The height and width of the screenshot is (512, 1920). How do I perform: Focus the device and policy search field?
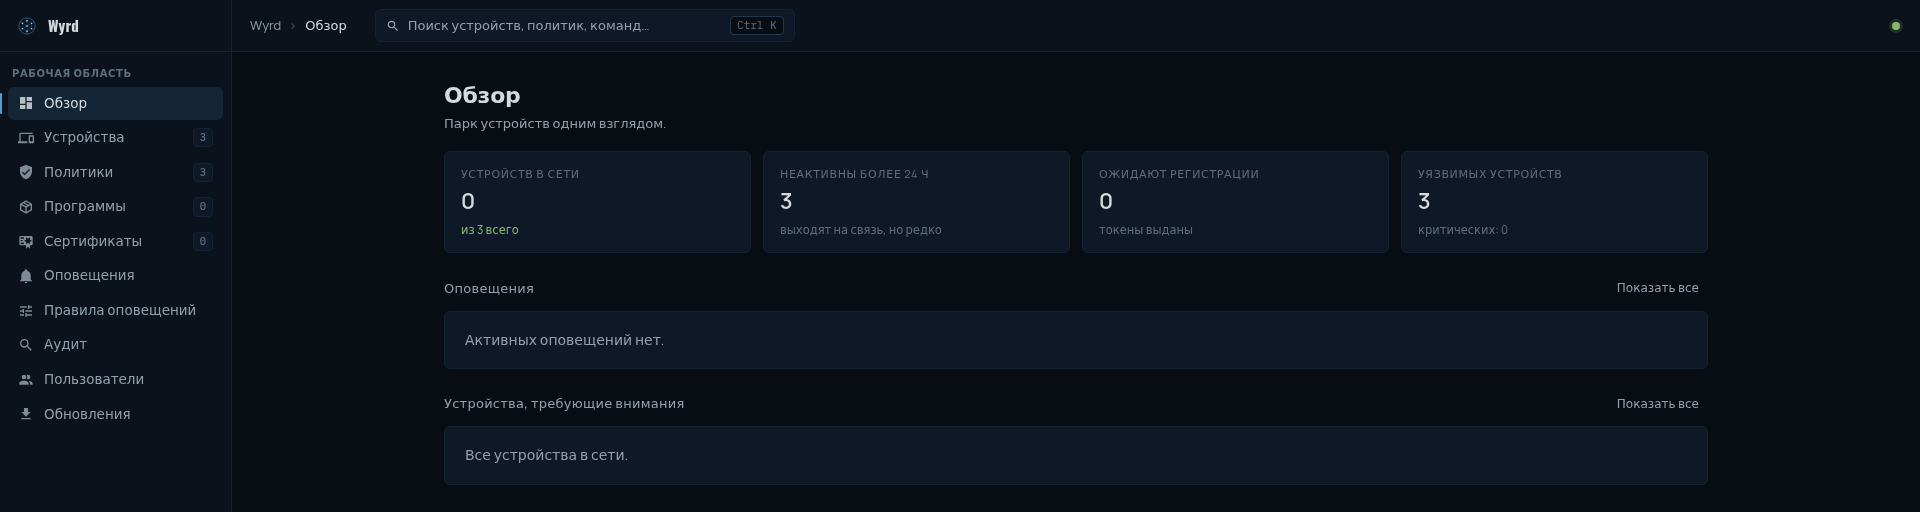point(585,26)
